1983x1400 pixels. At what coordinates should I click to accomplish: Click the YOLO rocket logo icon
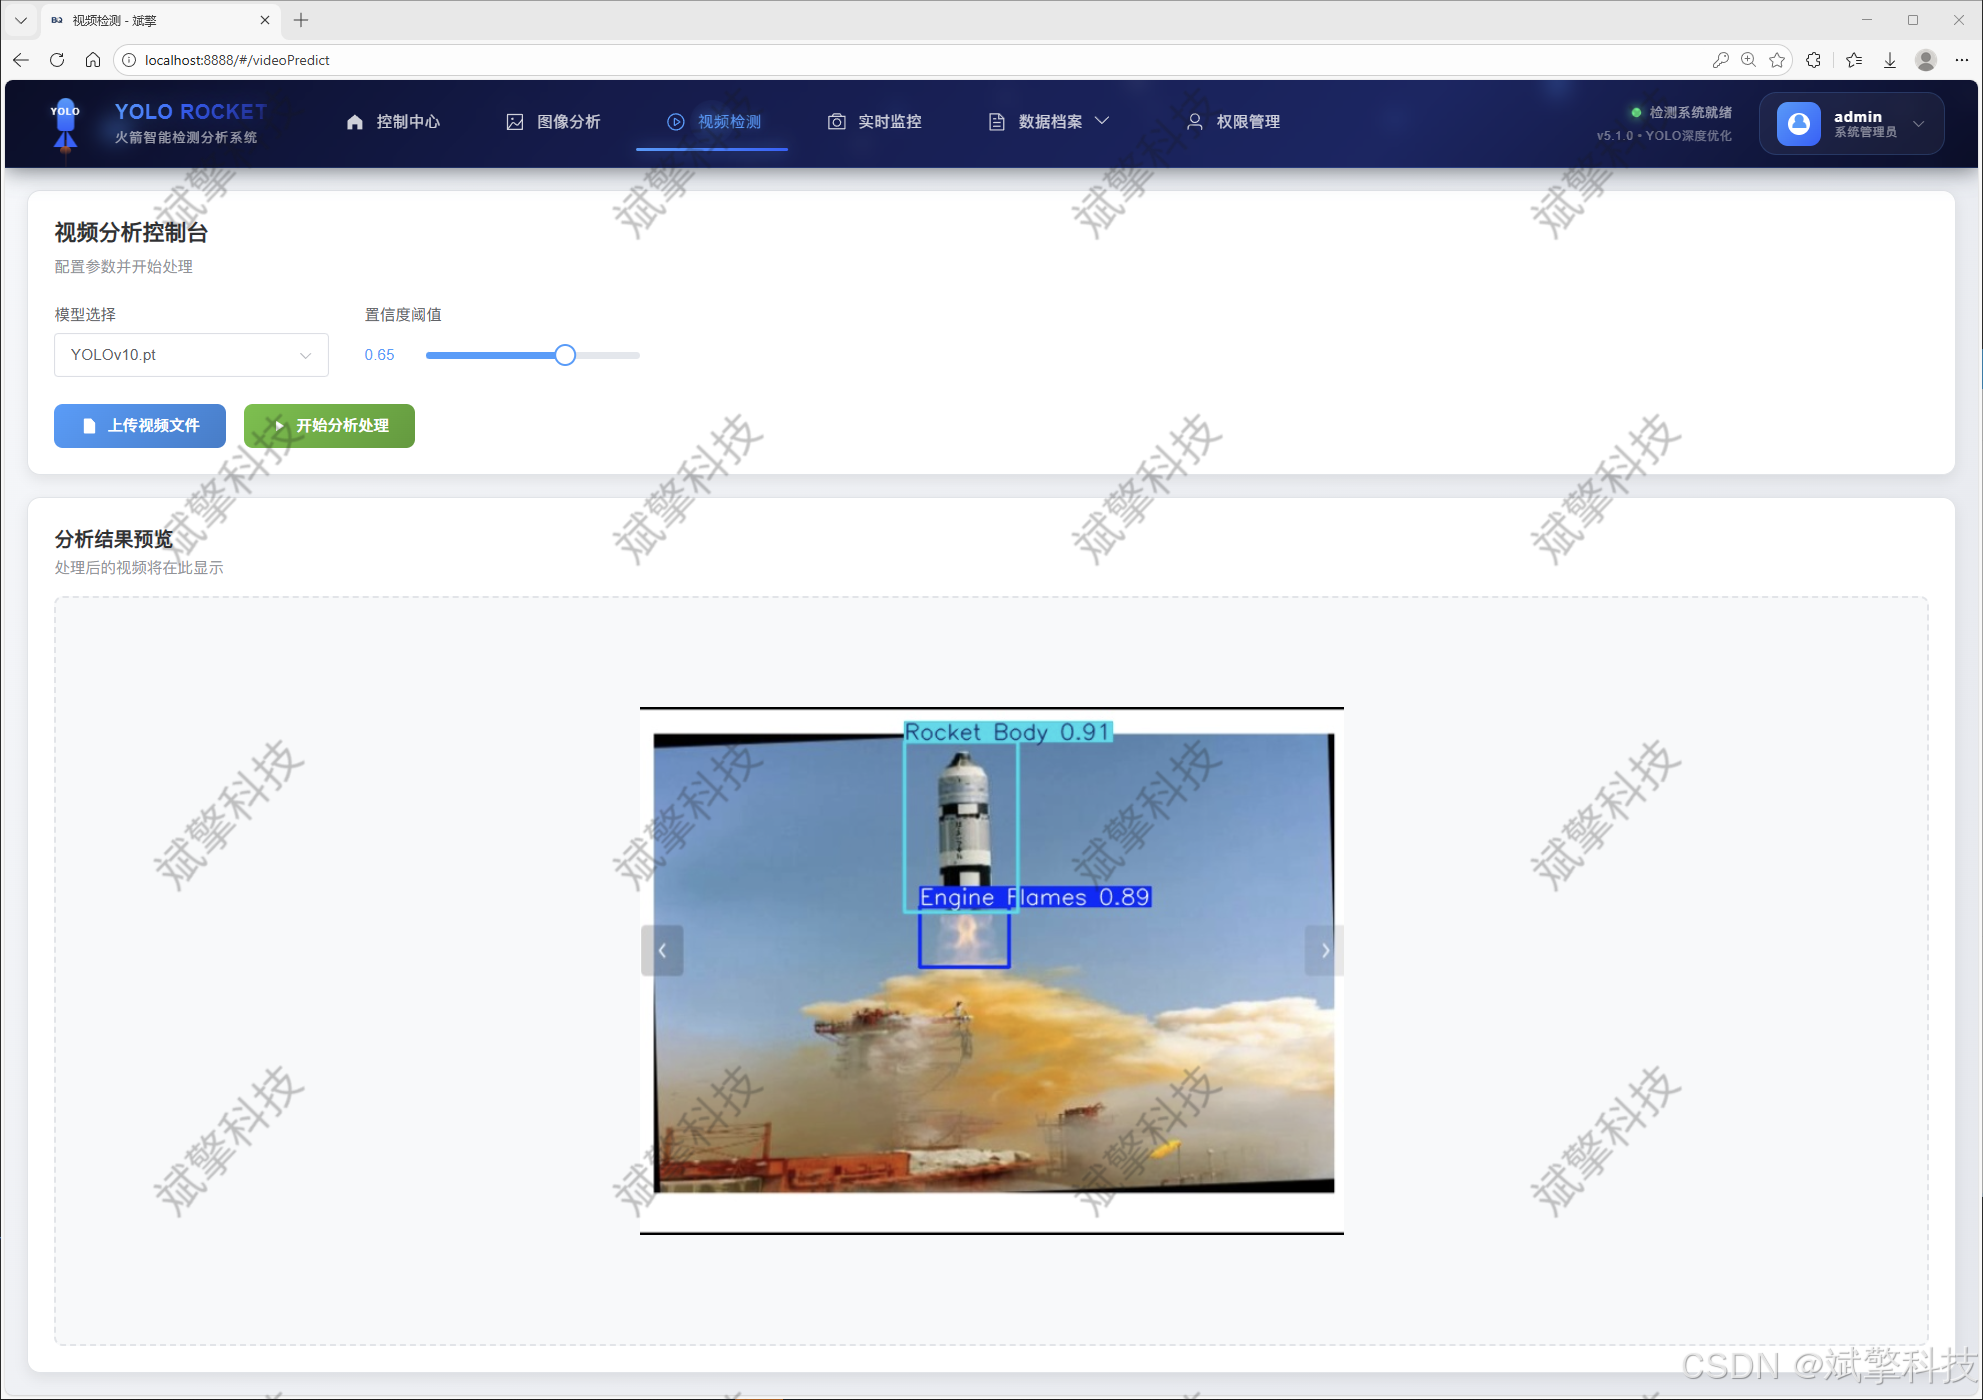point(65,123)
